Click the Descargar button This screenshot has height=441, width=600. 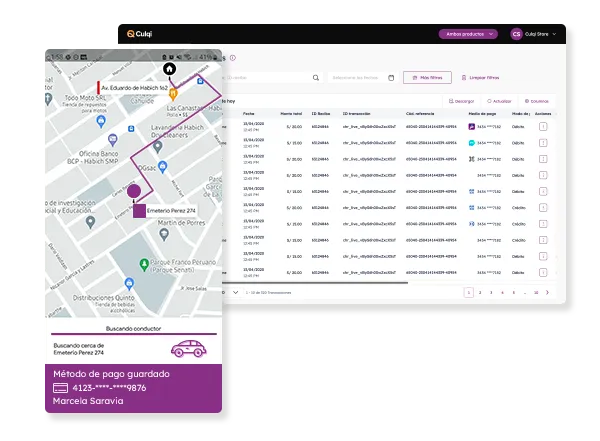point(462,101)
